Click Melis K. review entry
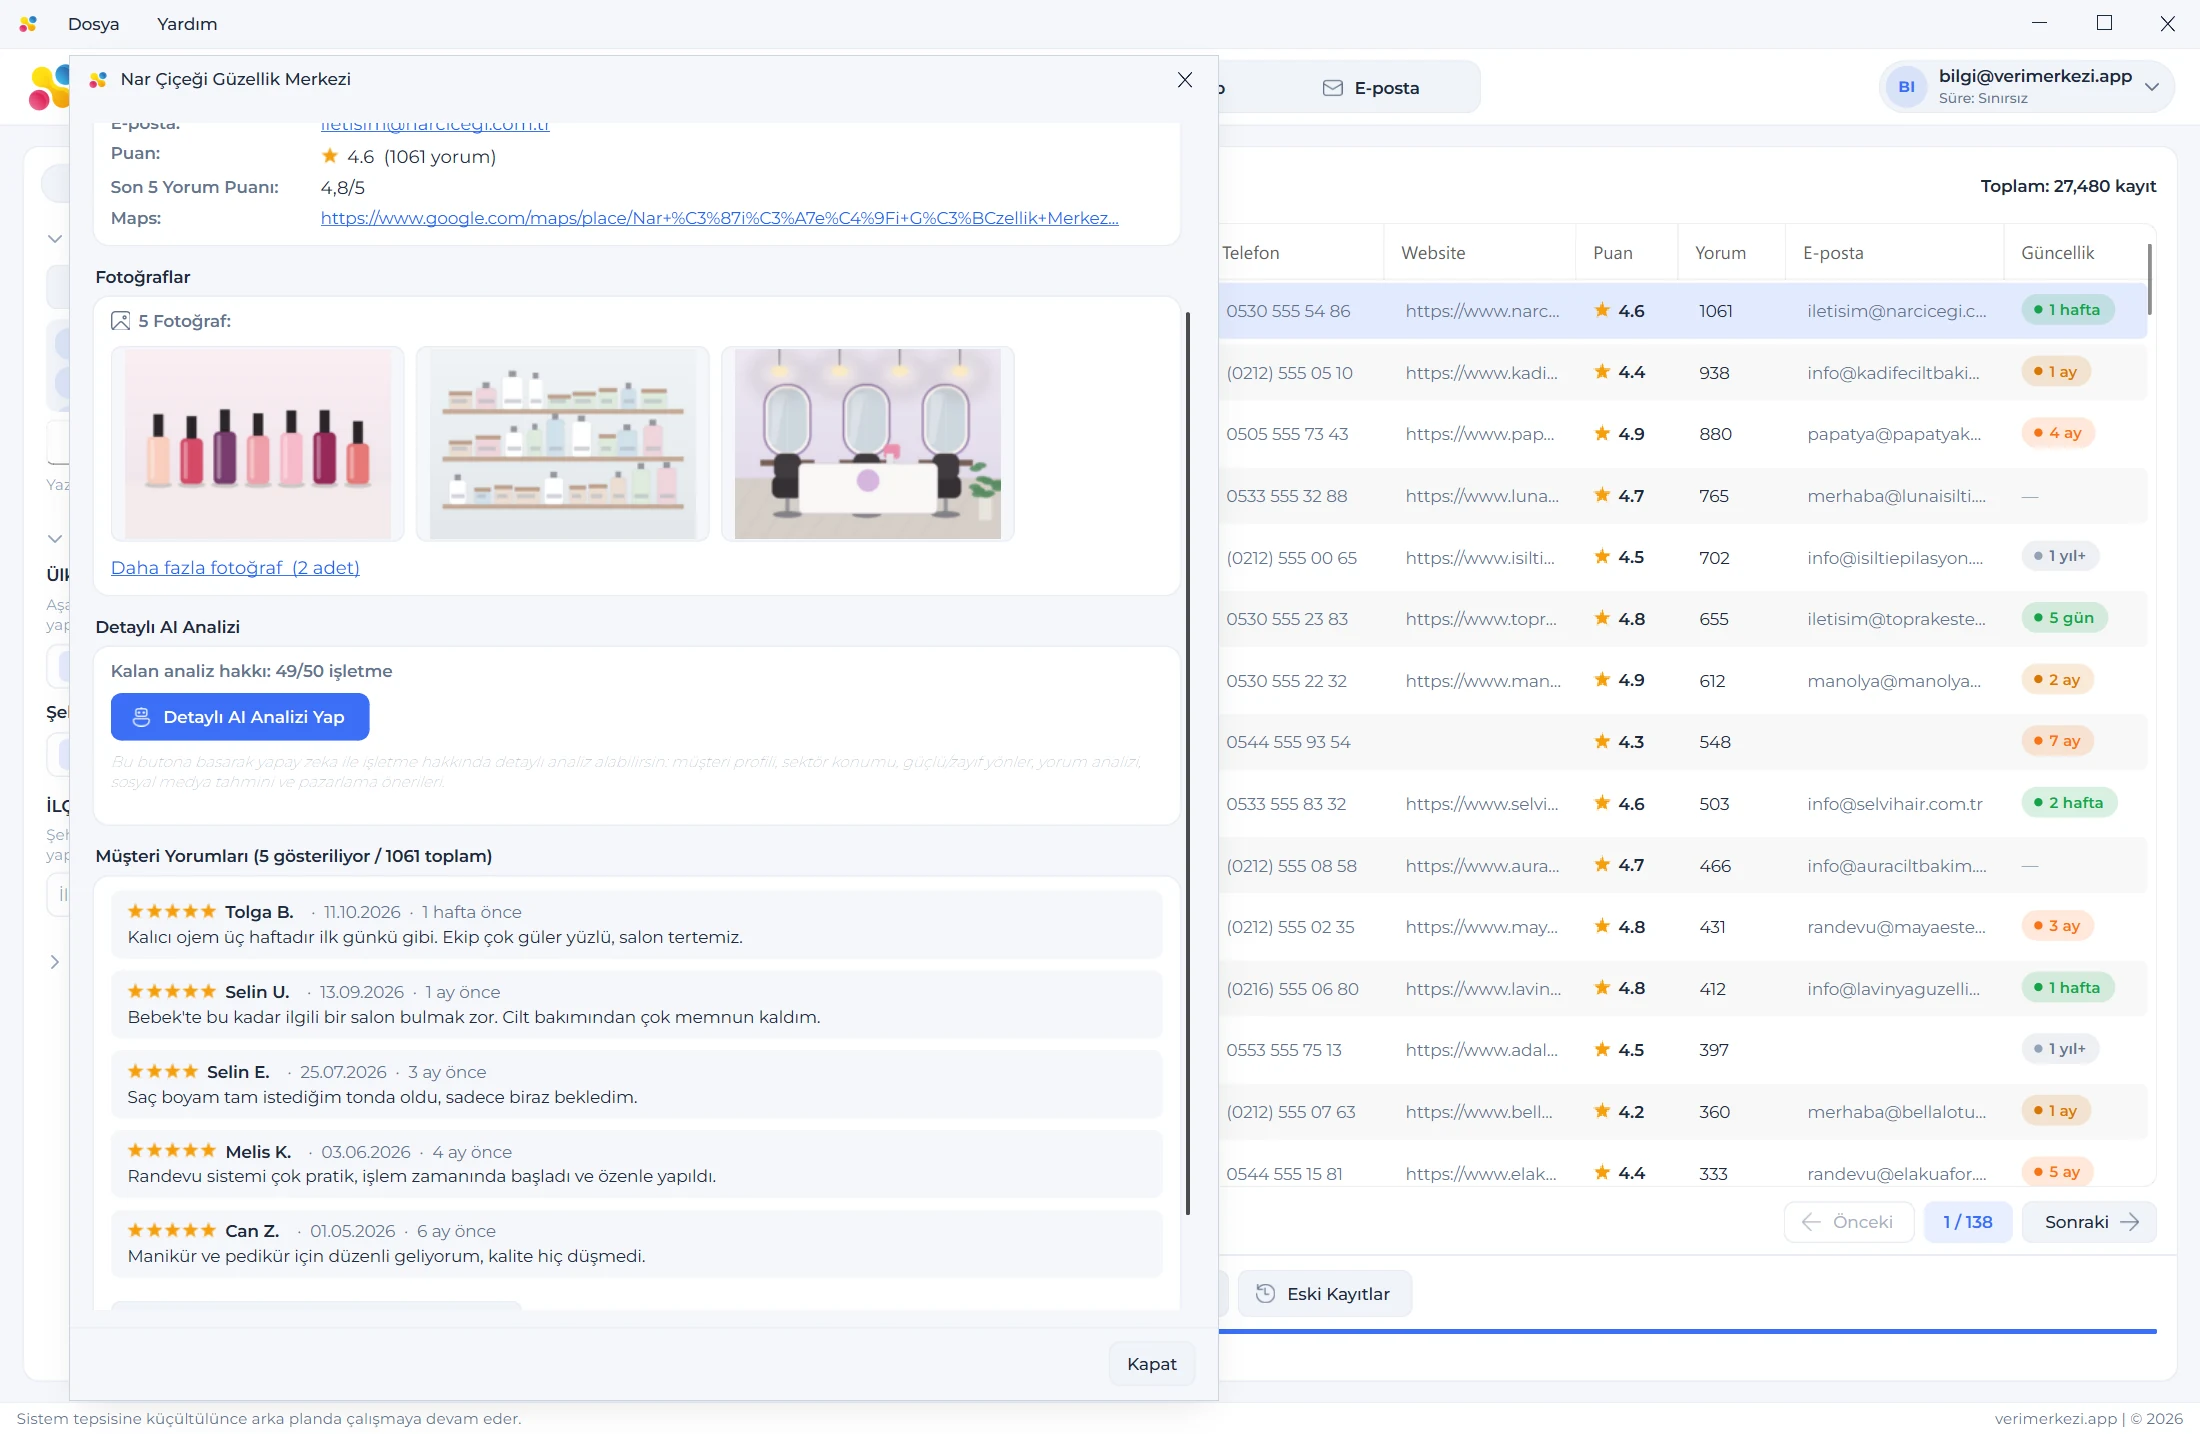2200x1434 pixels. coord(637,1164)
